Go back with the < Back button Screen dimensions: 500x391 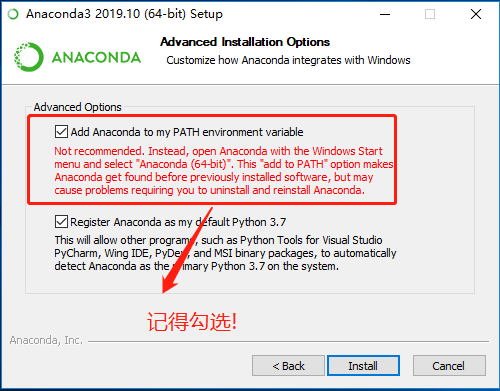pyautogui.click(x=288, y=366)
